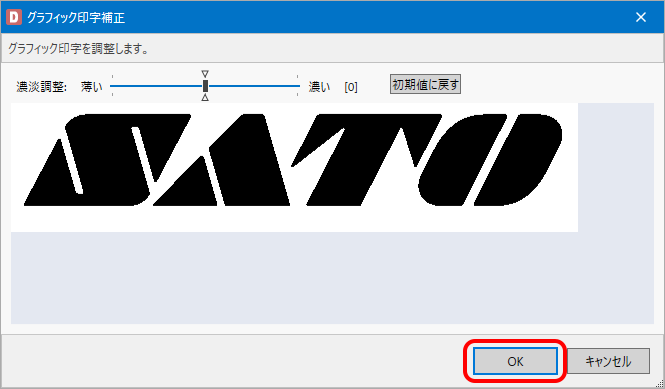
Task: Click the red D application icon in the title bar
Action: 14,17
